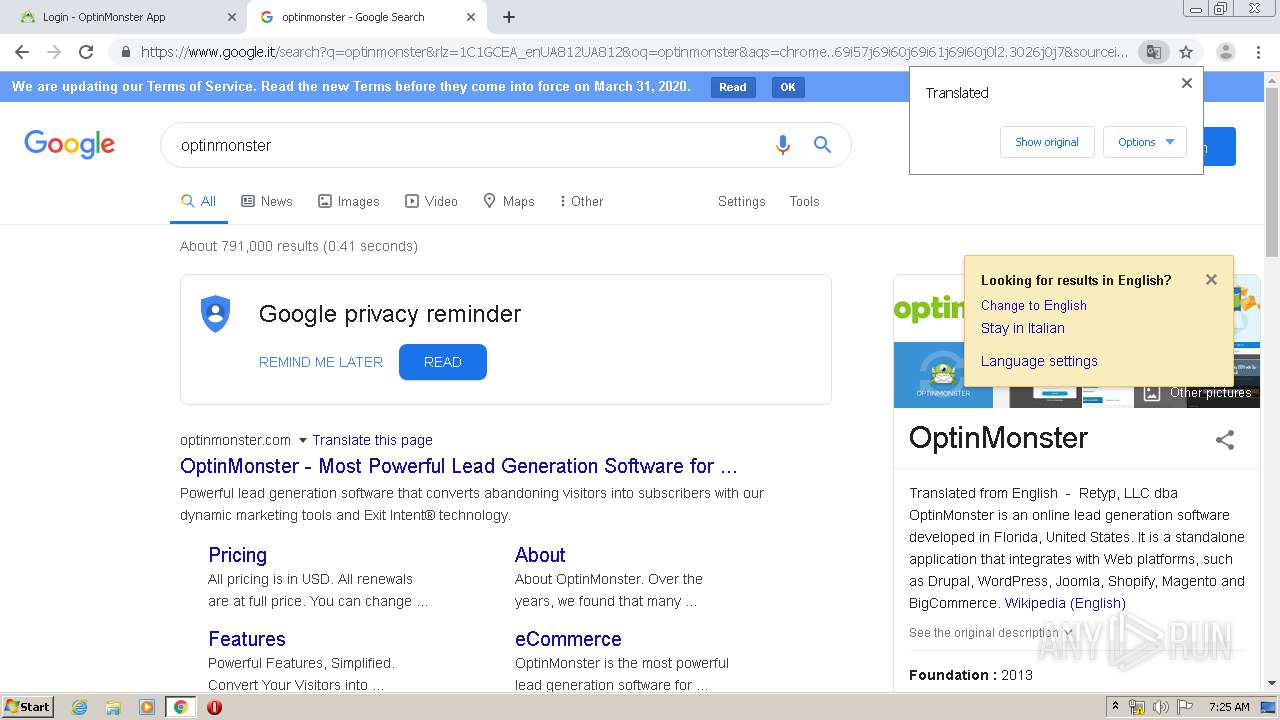Image resolution: width=1280 pixels, height=720 pixels.
Task: Open the file explorer taskbar icon
Action: tap(113, 707)
